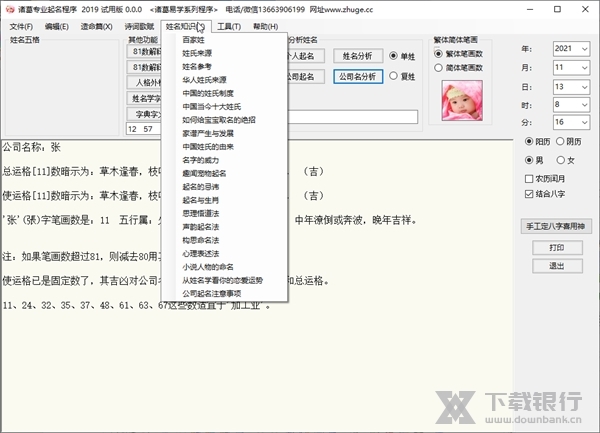Close the open 姓名知识 menu from the menu bar
This screenshot has height=433, width=600.
pyautogui.click(x=186, y=26)
